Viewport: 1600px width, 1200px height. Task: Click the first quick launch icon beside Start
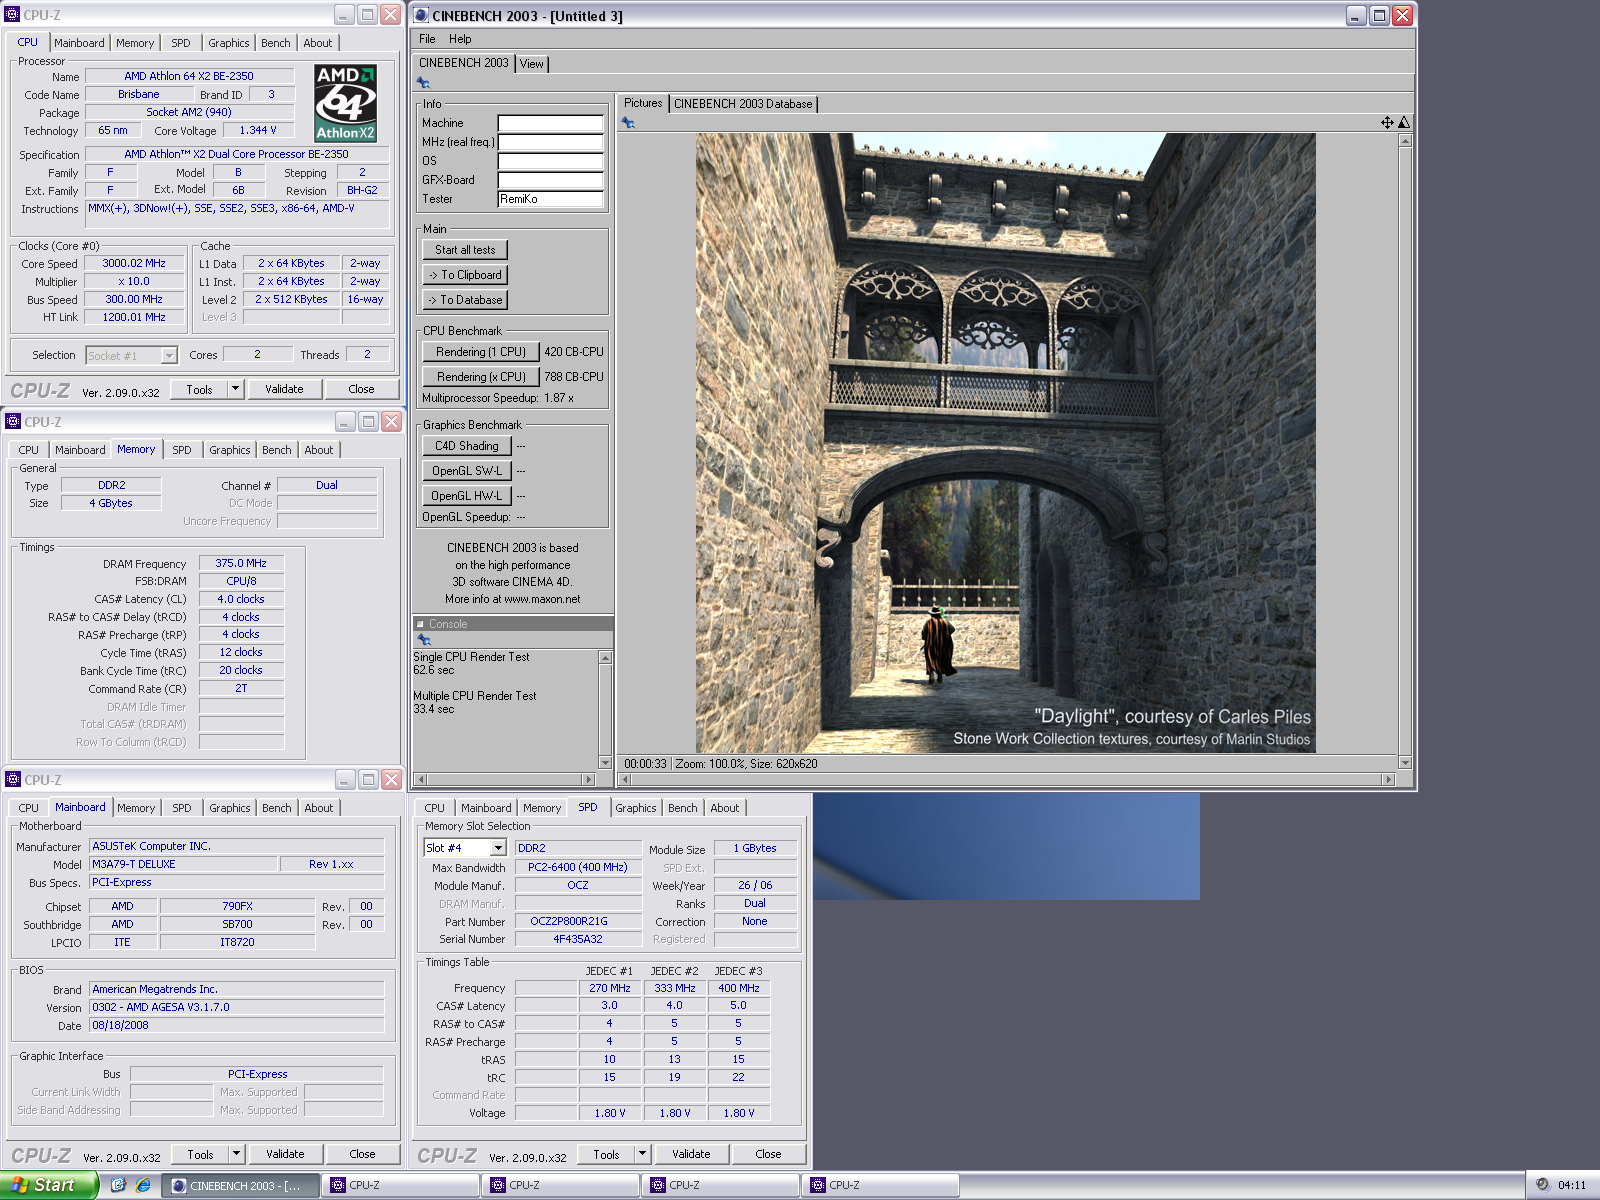pos(118,1185)
